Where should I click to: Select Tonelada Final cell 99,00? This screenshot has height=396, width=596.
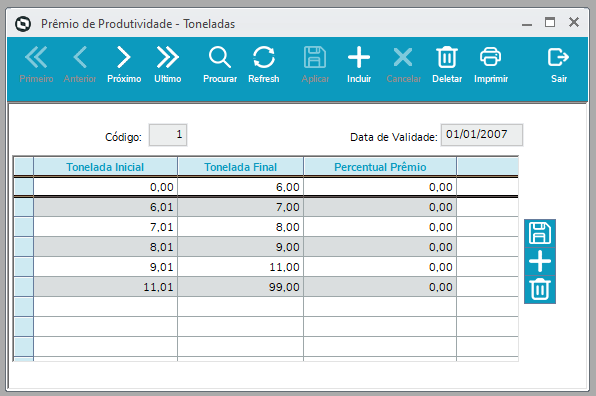point(241,287)
